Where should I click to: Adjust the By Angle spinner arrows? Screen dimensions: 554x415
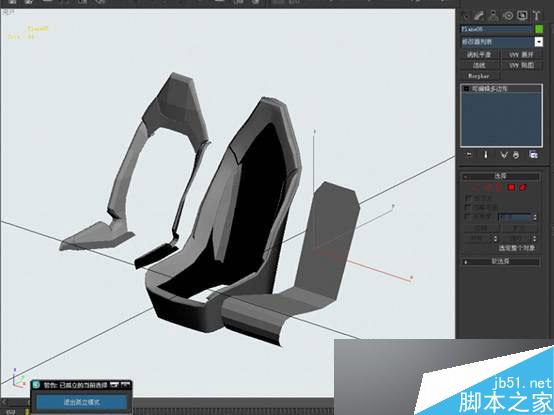click(x=535, y=217)
